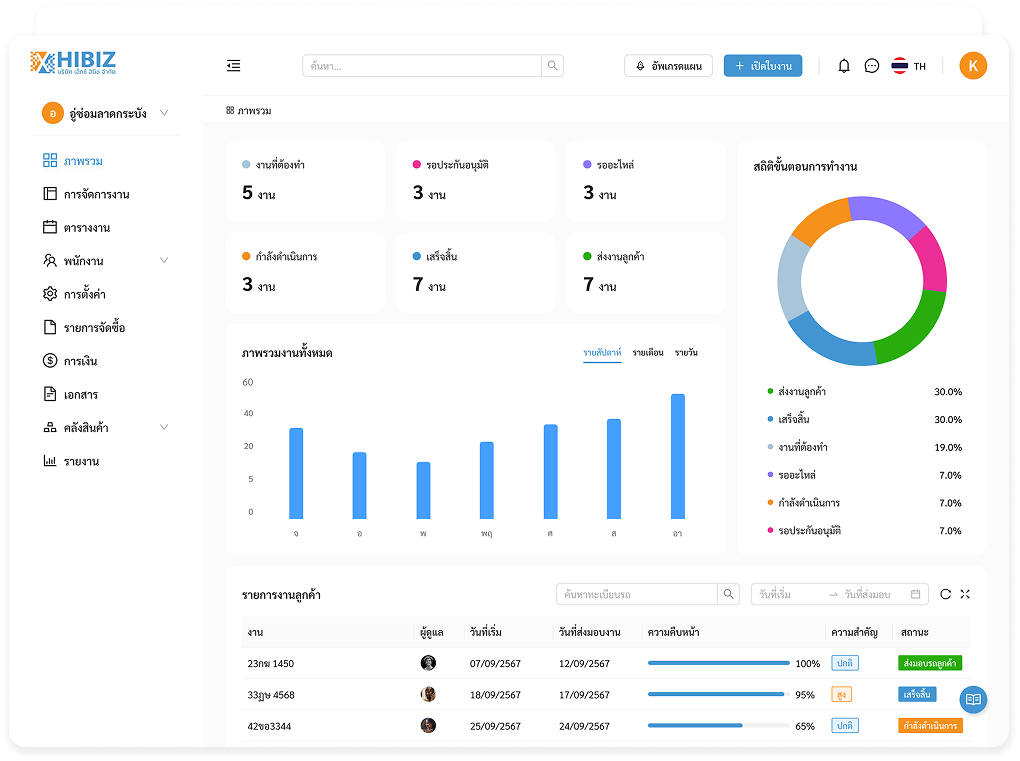The width and height of the screenshot is (1020, 761).
Task: Click the refresh icon in customer jobs list
Action: [x=946, y=594]
